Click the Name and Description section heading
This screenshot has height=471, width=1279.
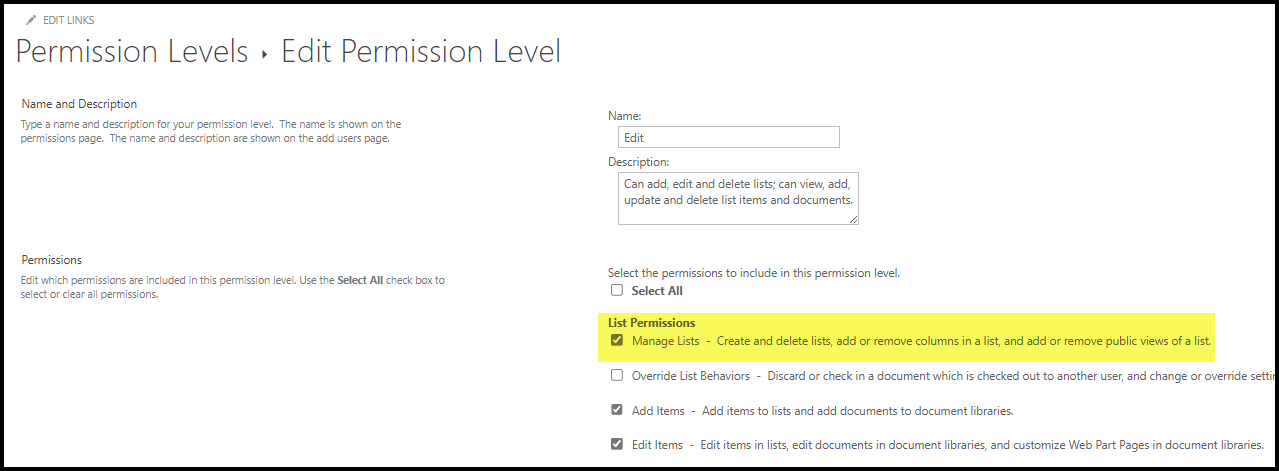point(79,104)
